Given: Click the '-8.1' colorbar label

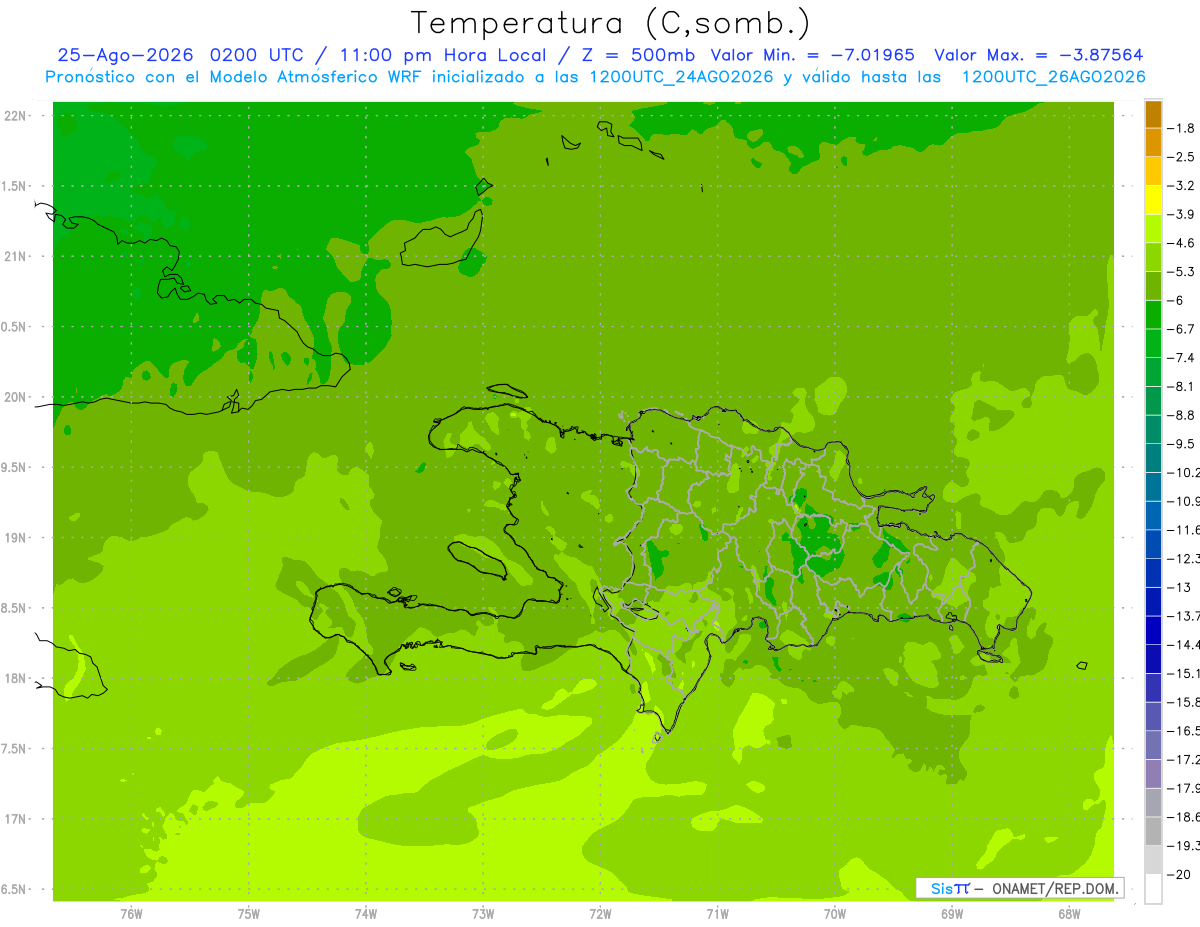Looking at the screenshot, I should [1181, 386].
